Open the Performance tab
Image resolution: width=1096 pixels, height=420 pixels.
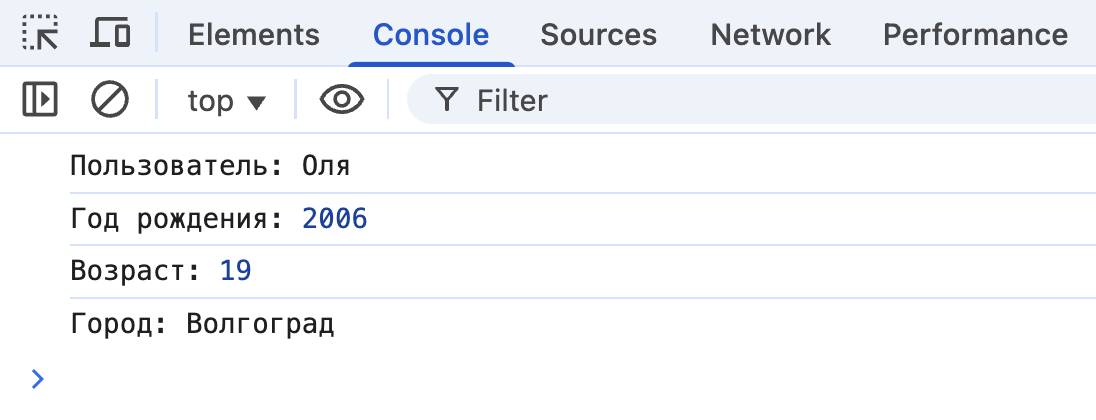pyautogui.click(x=975, y=35)
